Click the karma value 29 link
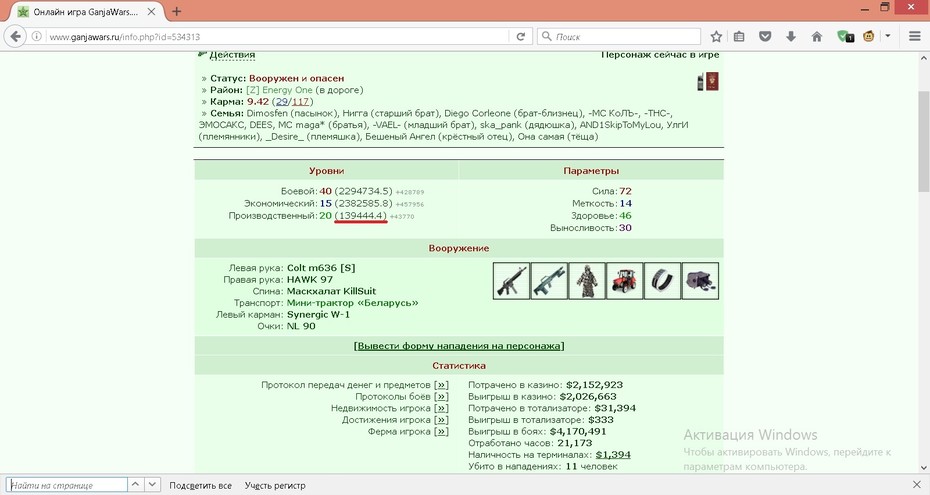The image size is (930, 495). point(282,102)
